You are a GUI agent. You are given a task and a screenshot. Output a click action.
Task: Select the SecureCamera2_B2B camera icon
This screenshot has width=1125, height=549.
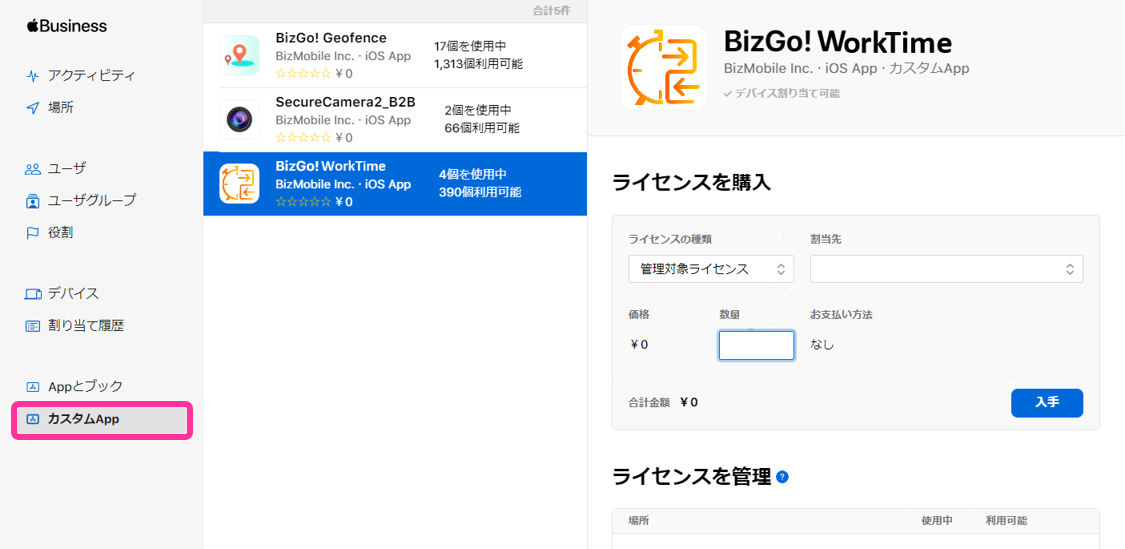click(x=239, y=120)
